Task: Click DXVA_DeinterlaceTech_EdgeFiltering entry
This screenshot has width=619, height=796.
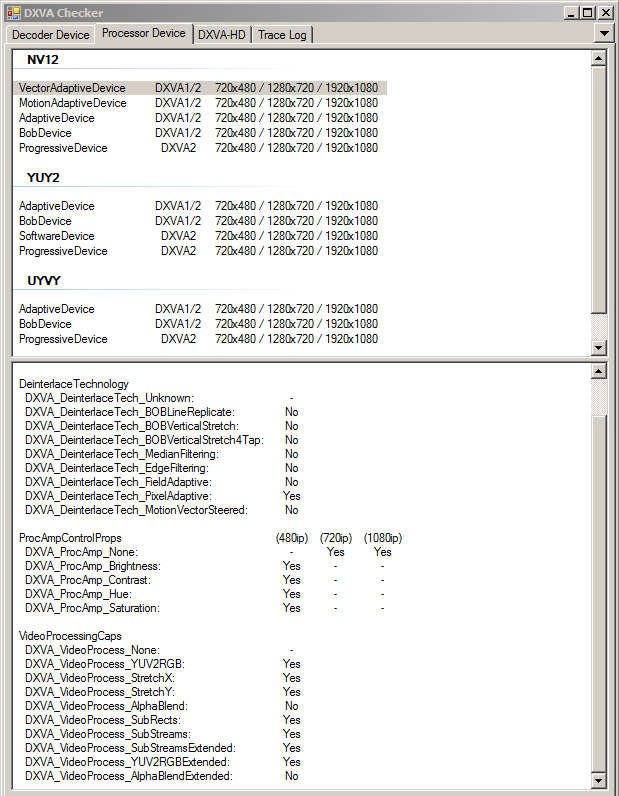Action: click(x=117, y=468)
